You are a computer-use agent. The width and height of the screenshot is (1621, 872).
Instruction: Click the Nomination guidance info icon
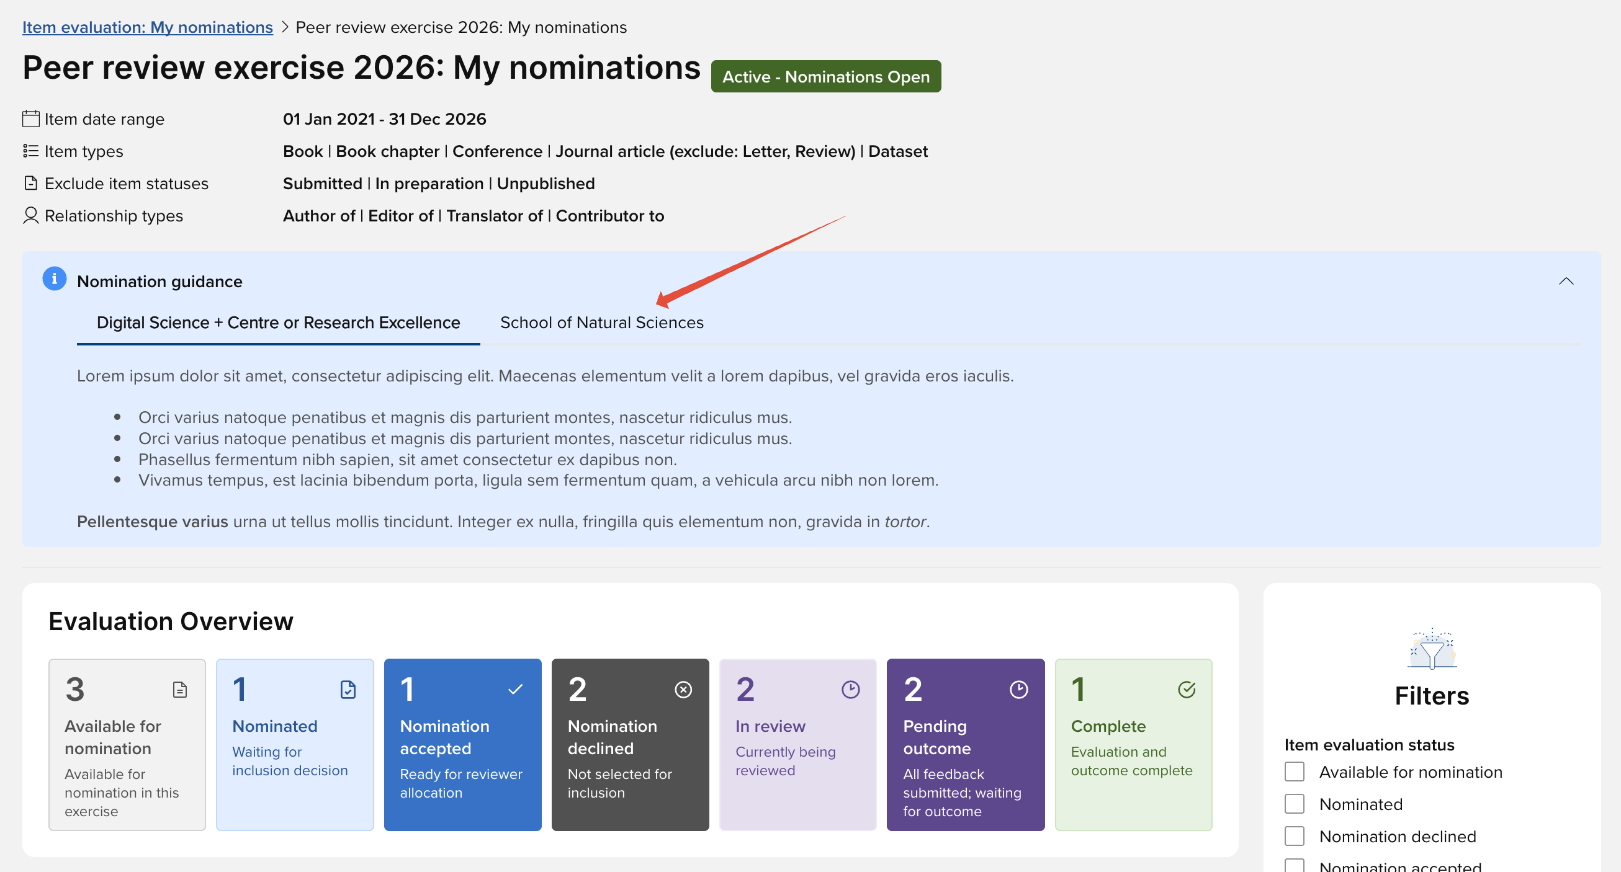point(54,279)
